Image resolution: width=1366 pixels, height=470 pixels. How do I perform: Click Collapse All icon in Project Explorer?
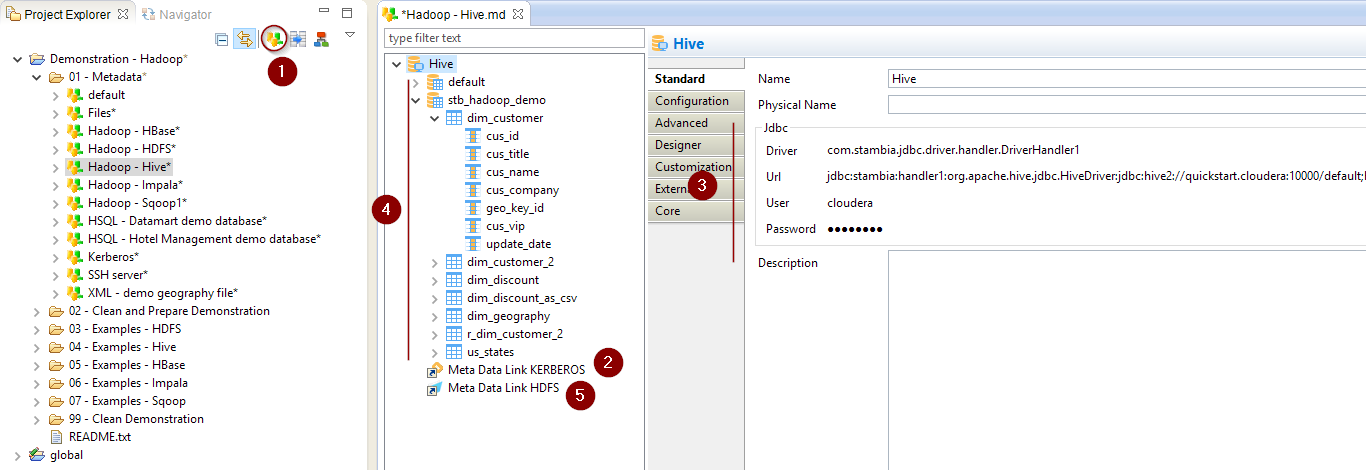click(x=222, y=39)
